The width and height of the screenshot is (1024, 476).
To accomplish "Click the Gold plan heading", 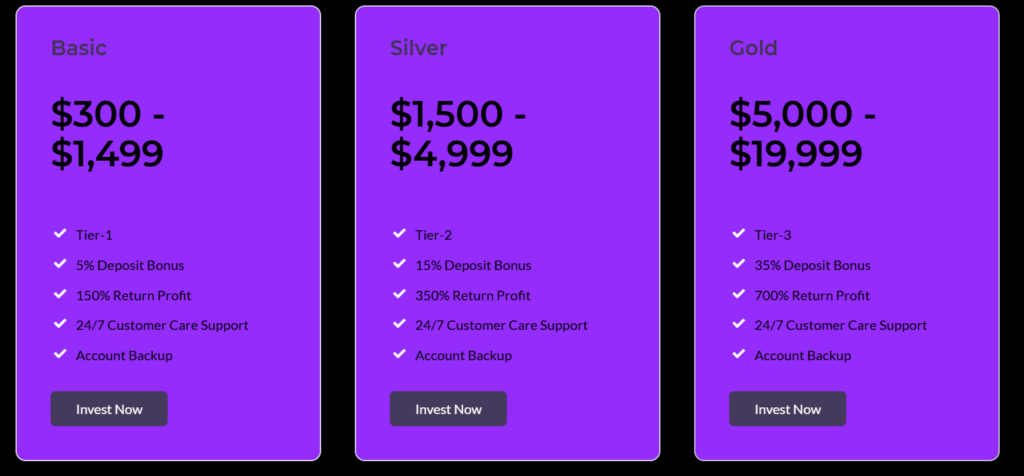I will click(753, 48).
